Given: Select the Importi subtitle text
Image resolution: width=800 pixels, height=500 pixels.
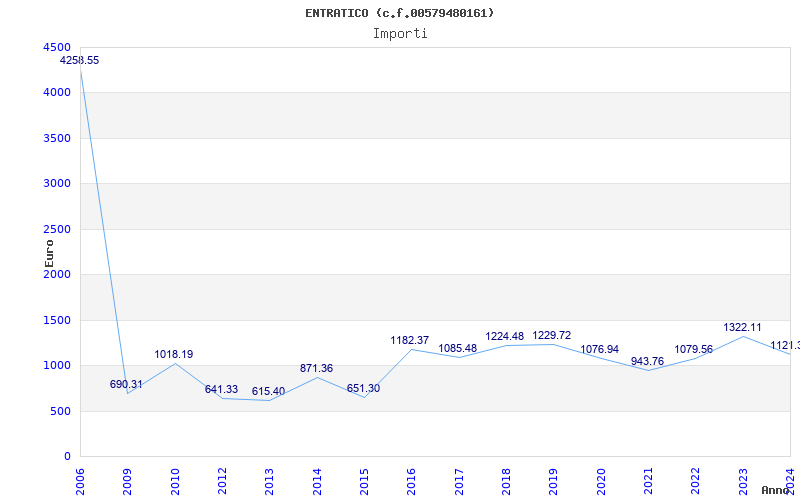Looking at the screenshot, I should pyautogui.click(x=400, y=34).
